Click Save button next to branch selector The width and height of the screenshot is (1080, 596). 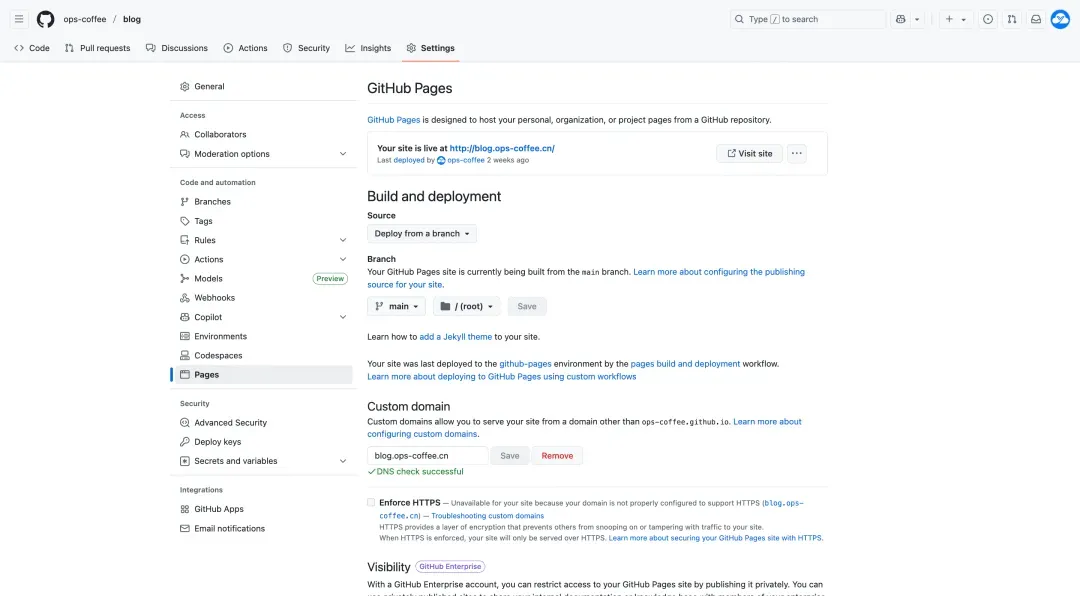[x=527, y=306]
